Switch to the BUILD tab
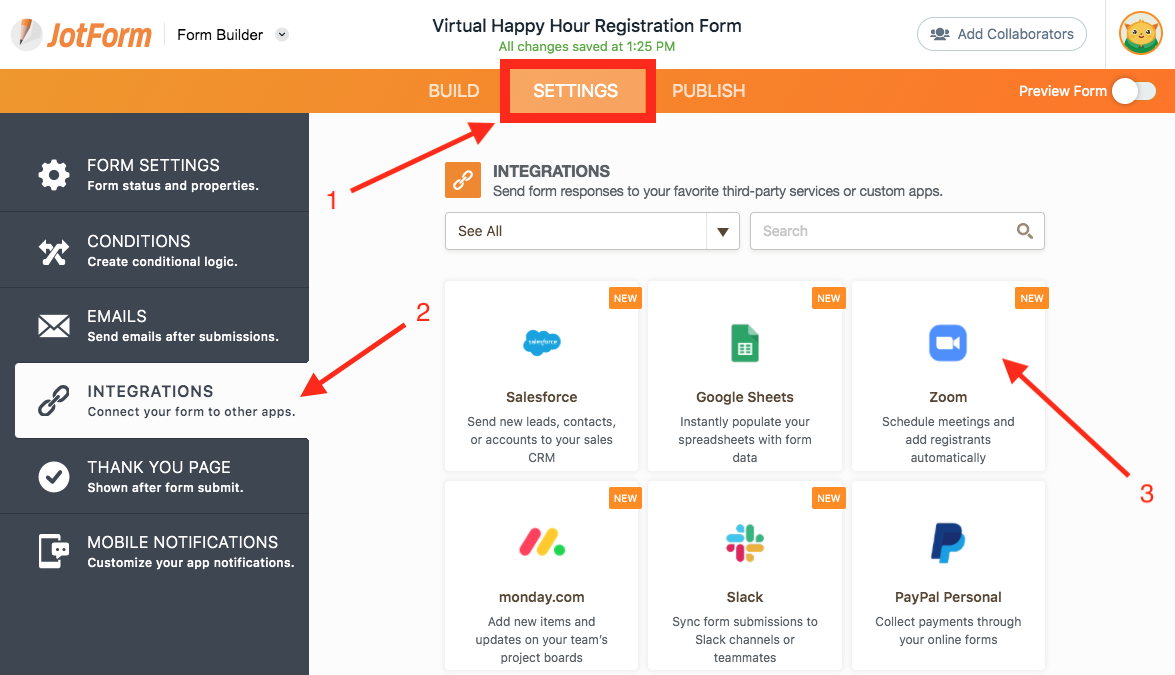 pos(453,91)
